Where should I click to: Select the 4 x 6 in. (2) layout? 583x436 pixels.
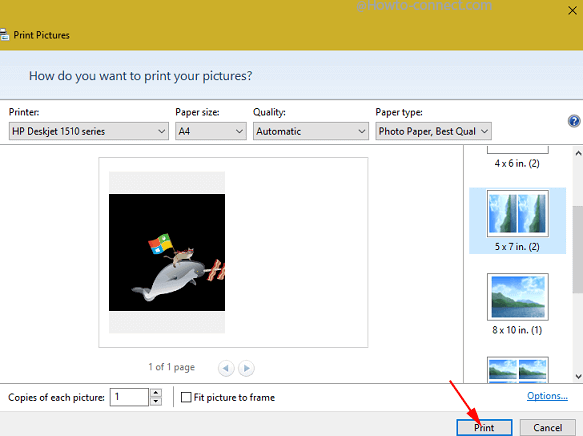517,158
